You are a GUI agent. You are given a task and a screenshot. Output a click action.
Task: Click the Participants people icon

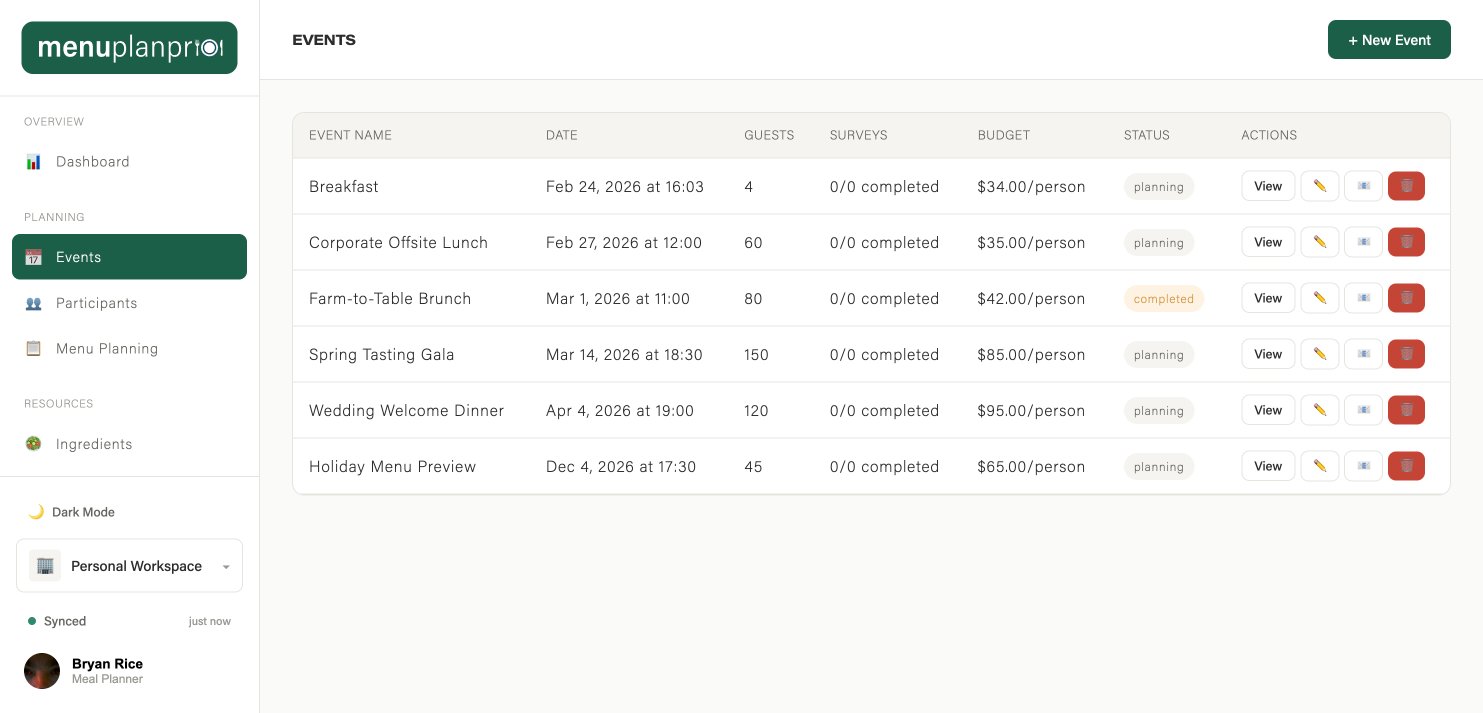pyautogui.click(x=33, y=303)
